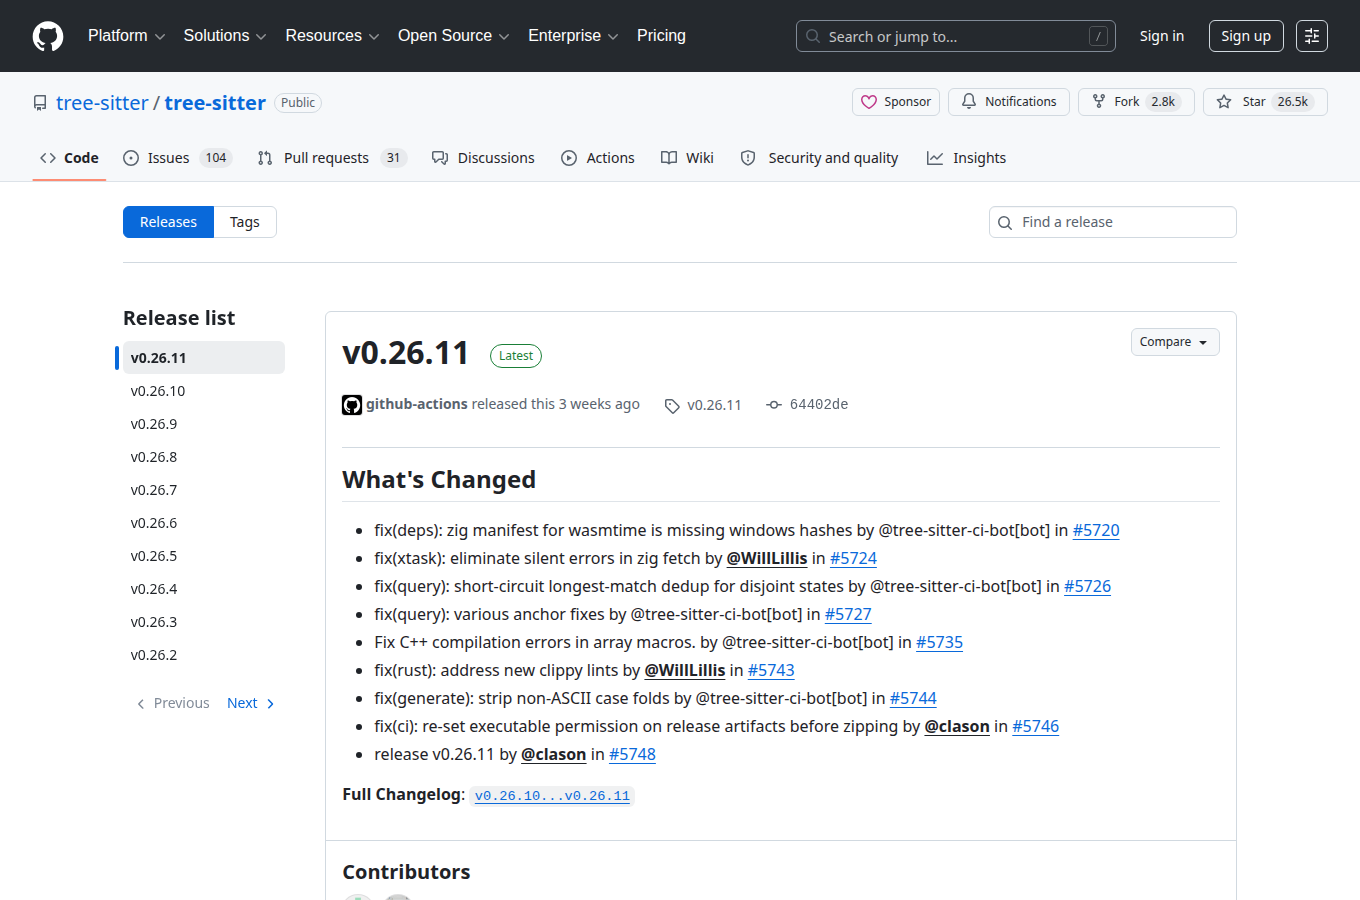The width and height of the screenshot is (1360, 900).
Task: Go to the GitHub homepage logo
Action: [x=48, y=36]
